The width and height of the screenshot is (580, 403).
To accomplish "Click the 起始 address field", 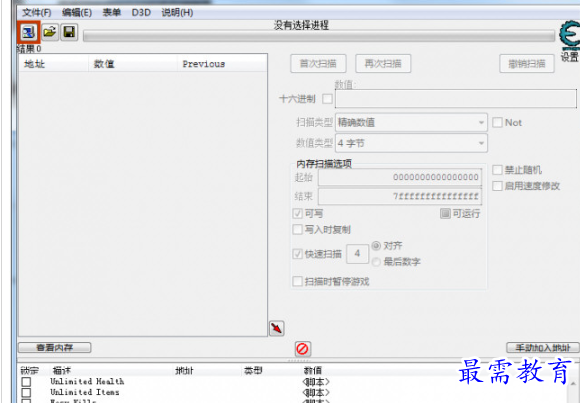I will coord(399,177).
